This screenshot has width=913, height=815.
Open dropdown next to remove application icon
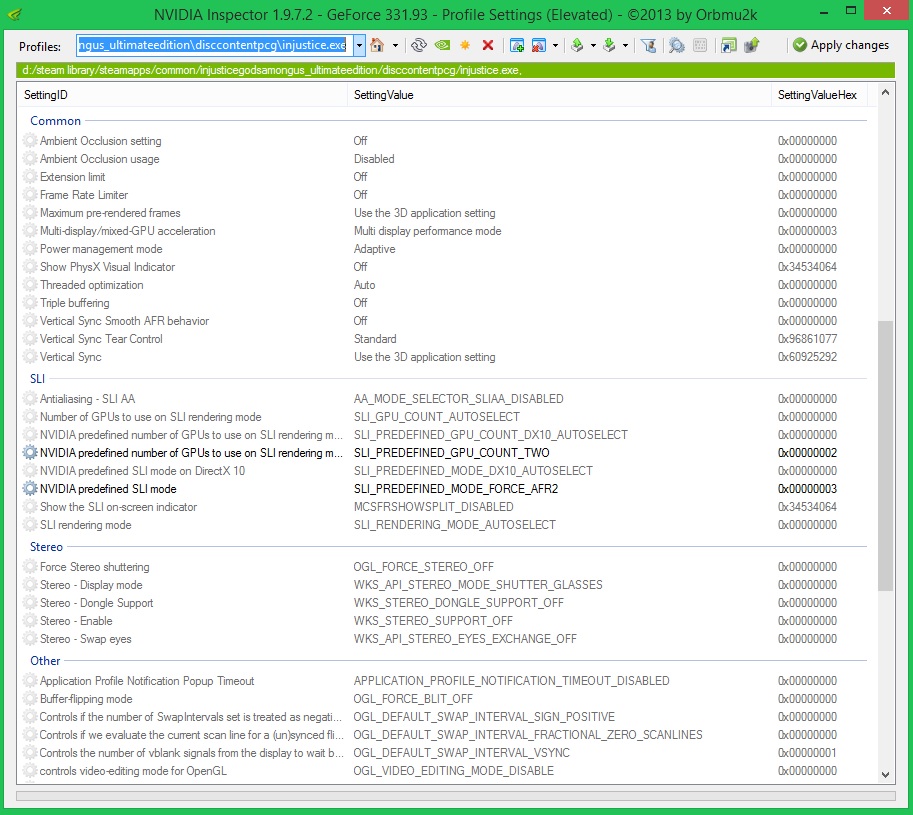coord(555,45)
